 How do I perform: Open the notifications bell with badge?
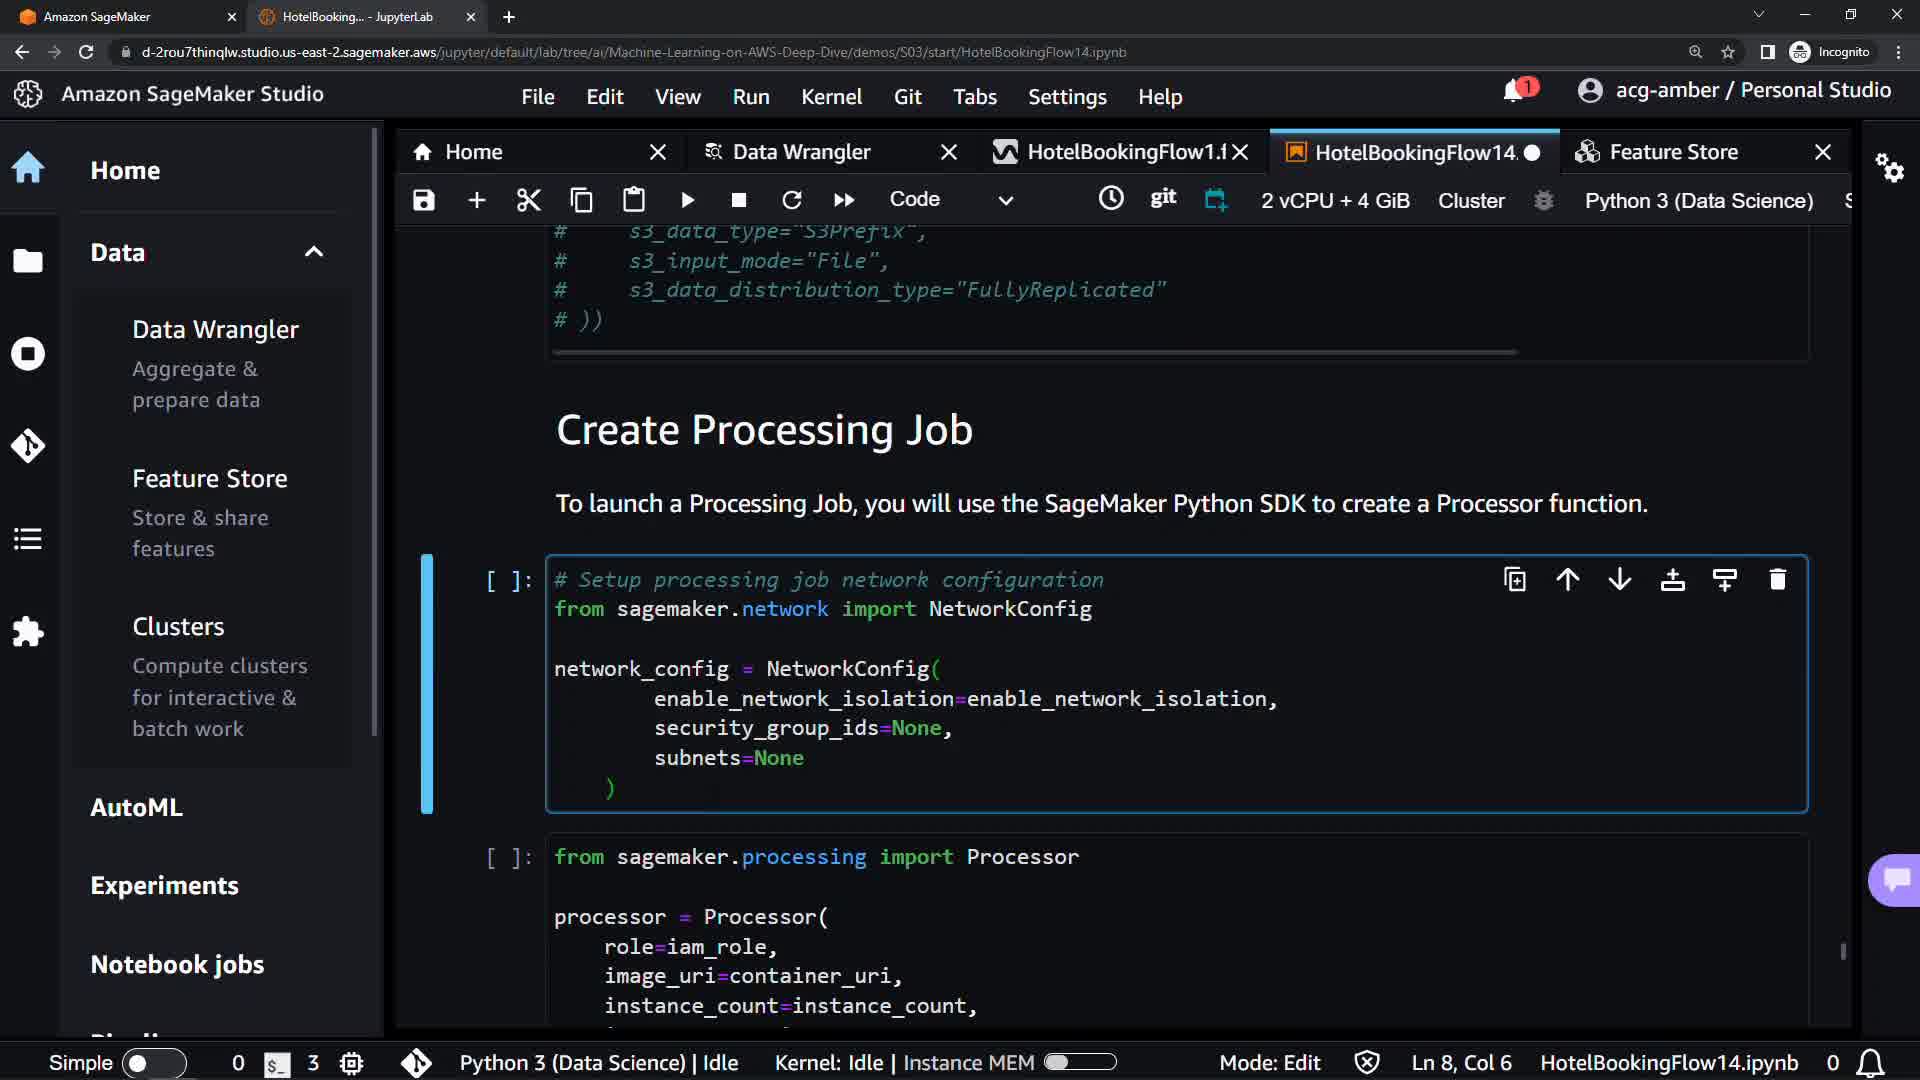click(x=1515, y=92)
